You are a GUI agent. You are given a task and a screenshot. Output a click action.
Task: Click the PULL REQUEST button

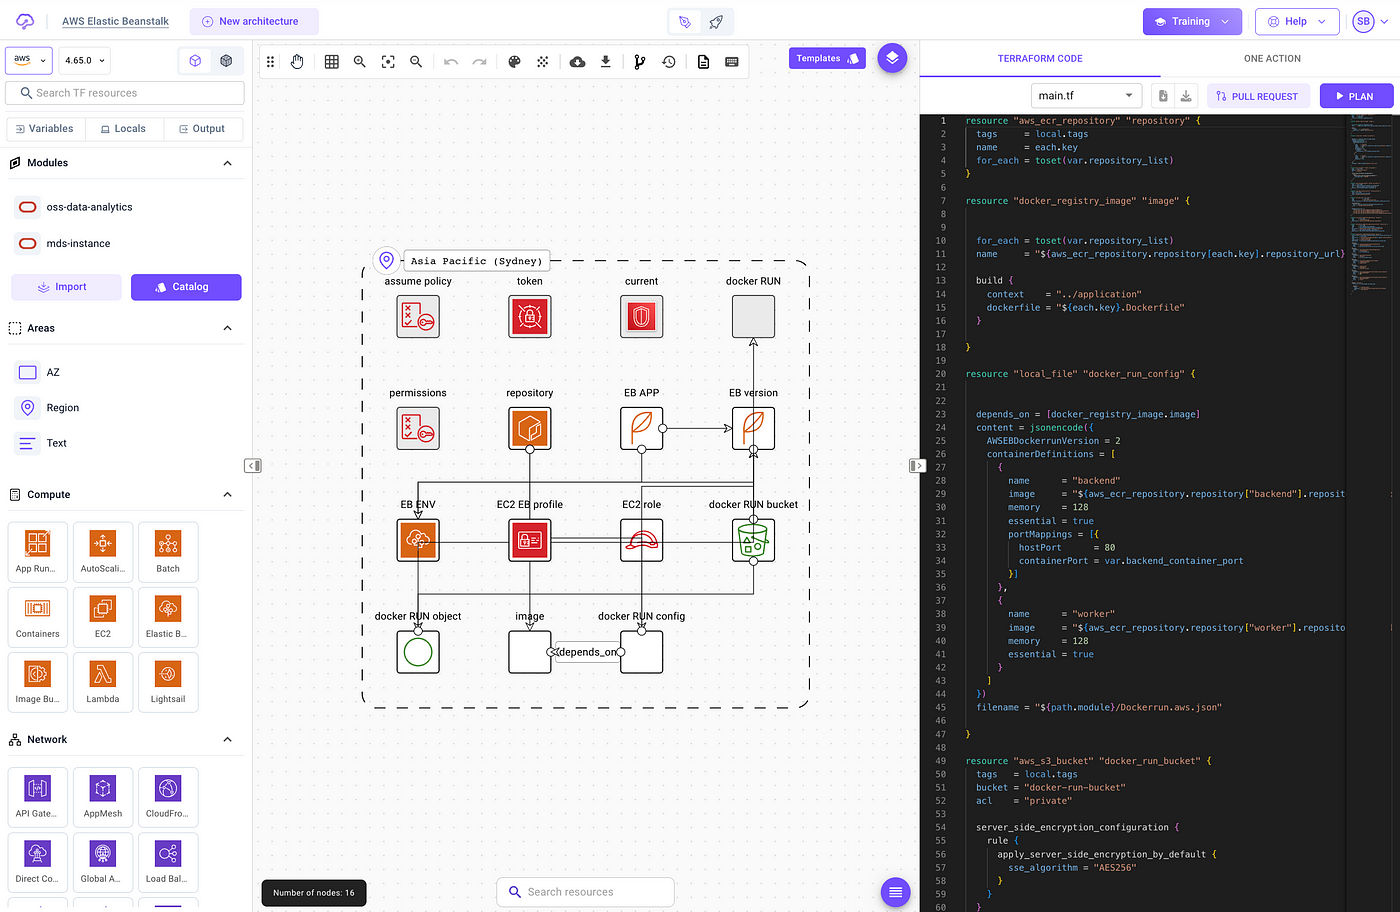click(x=1256, y=96)
